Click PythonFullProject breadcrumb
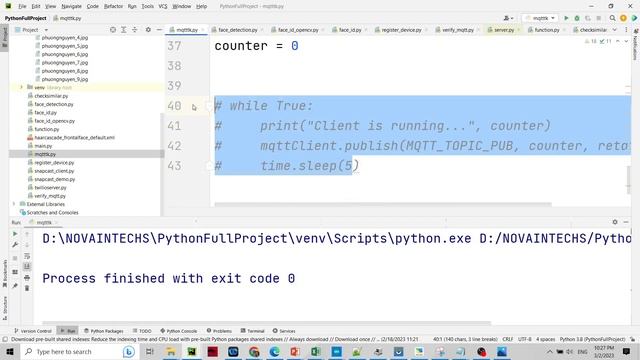Viewport: 640px width, 360px height. click(x=25, y=18)
